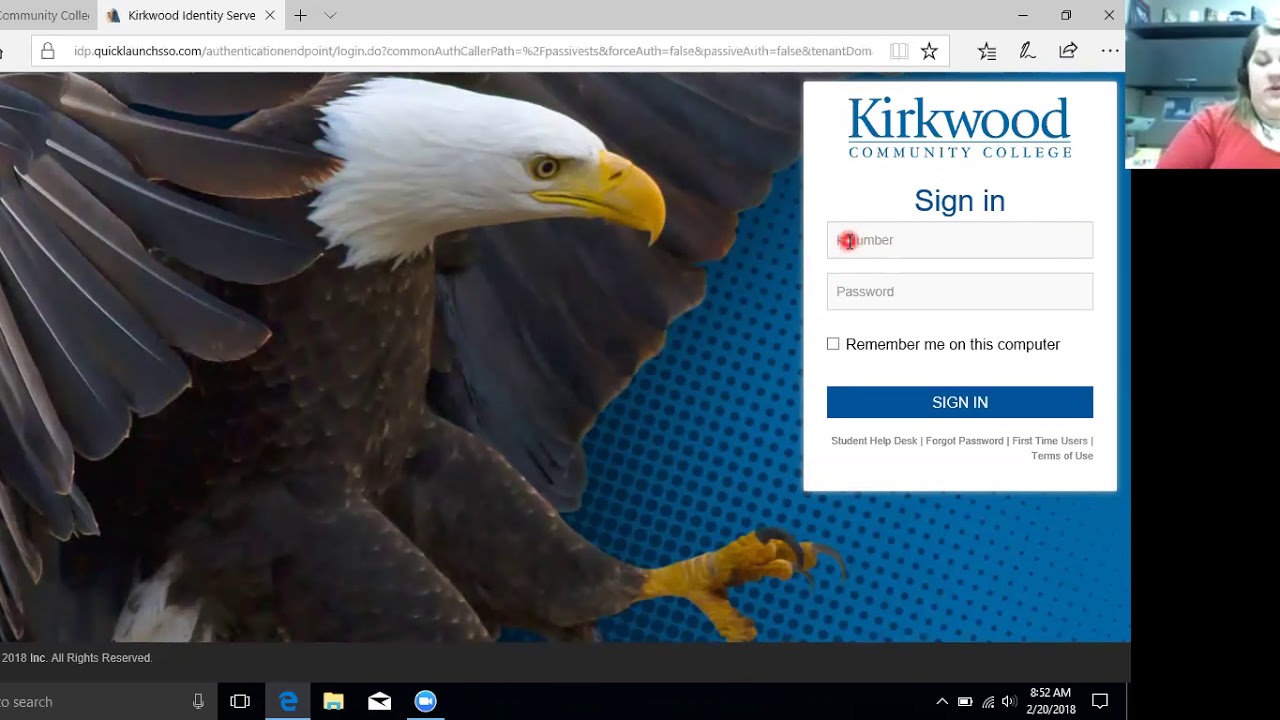This screenshot has height=720, width=1280.
Task: Click the network Wi-Fi tray icon
Action: (x=988, y=702)
